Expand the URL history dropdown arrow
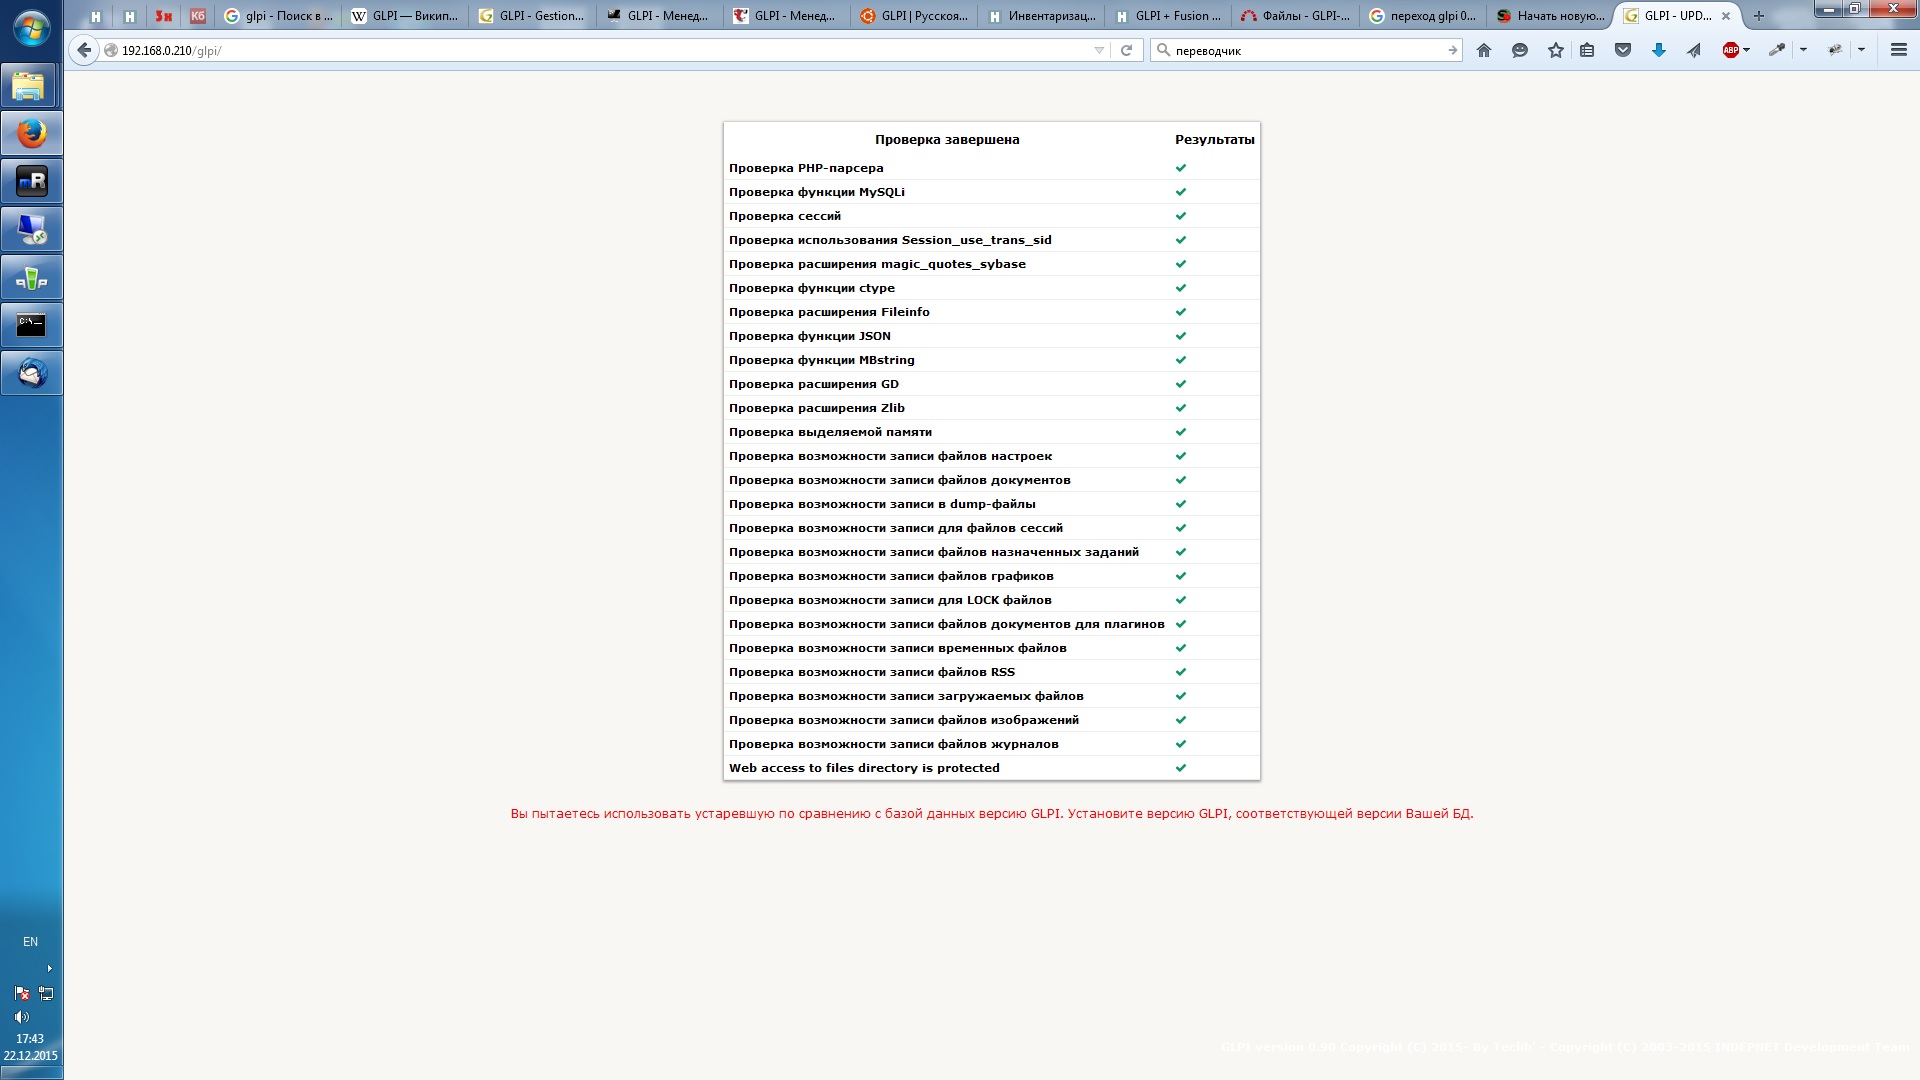The width and height of the screenshot is (1920, 1080). [x=1099, y=50]
